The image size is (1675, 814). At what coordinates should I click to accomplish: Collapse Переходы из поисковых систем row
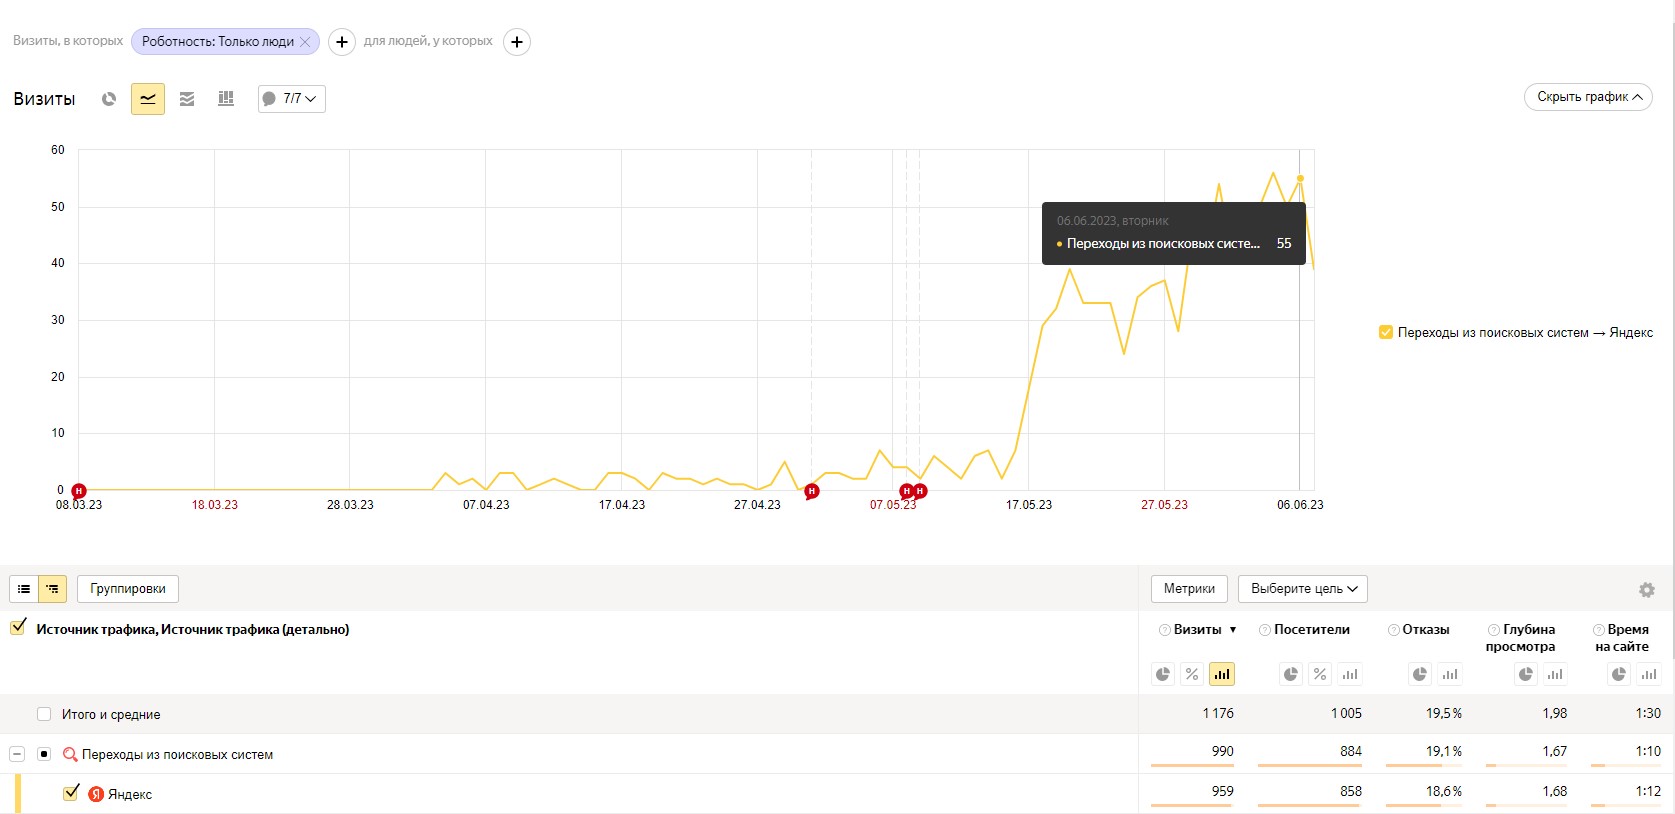[17, 754]
